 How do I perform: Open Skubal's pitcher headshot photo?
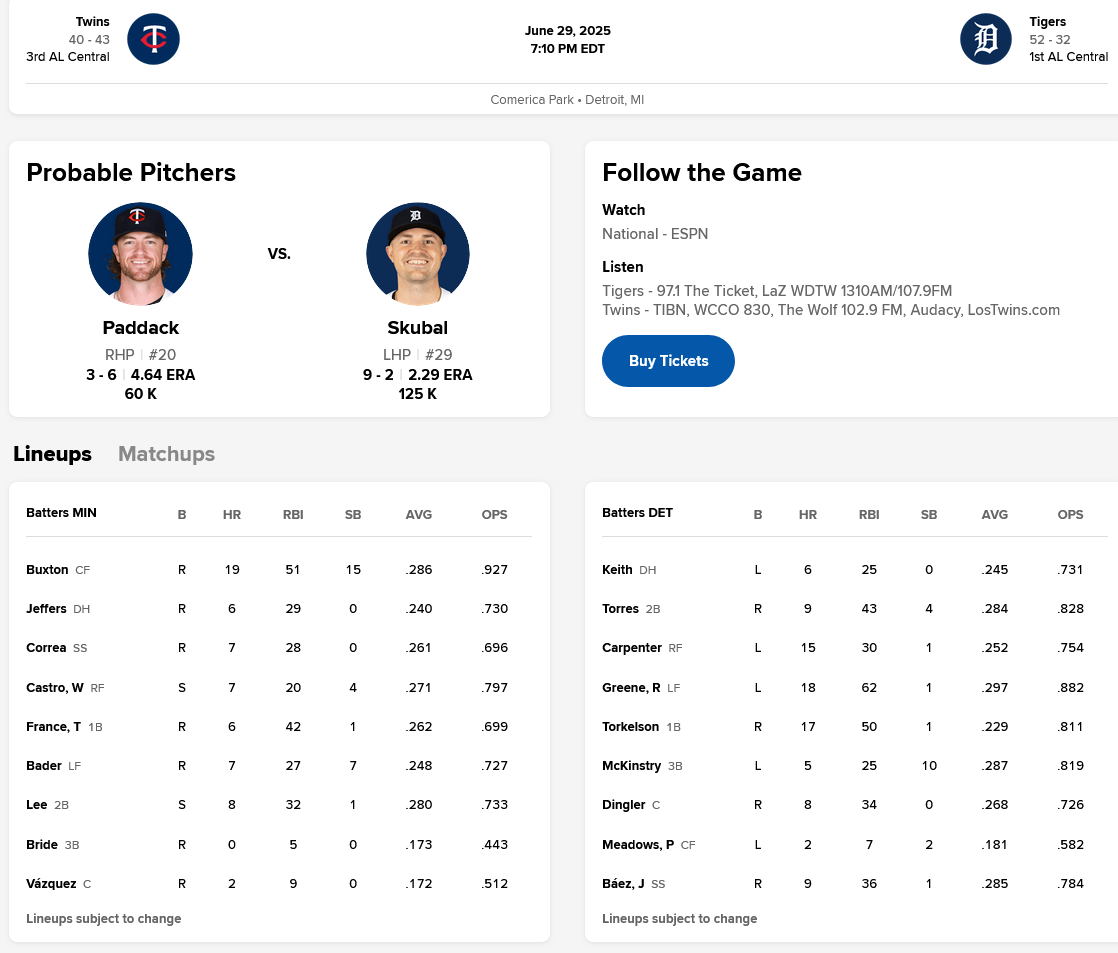pyautogui.click(x=418, y=254)
